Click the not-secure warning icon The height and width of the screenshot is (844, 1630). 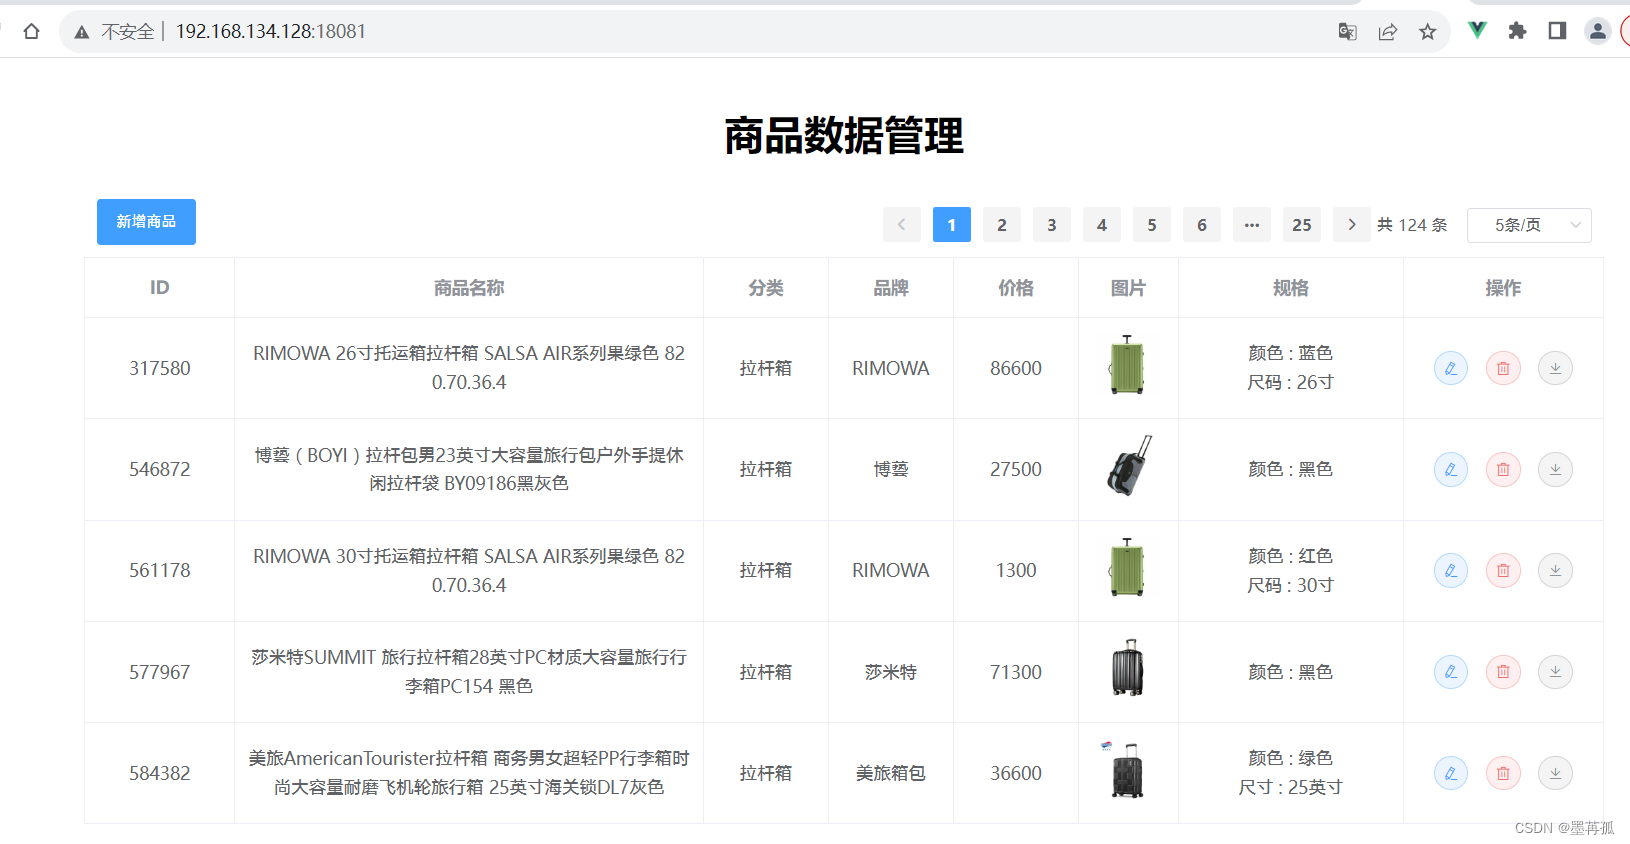click(x=82, y=32)
